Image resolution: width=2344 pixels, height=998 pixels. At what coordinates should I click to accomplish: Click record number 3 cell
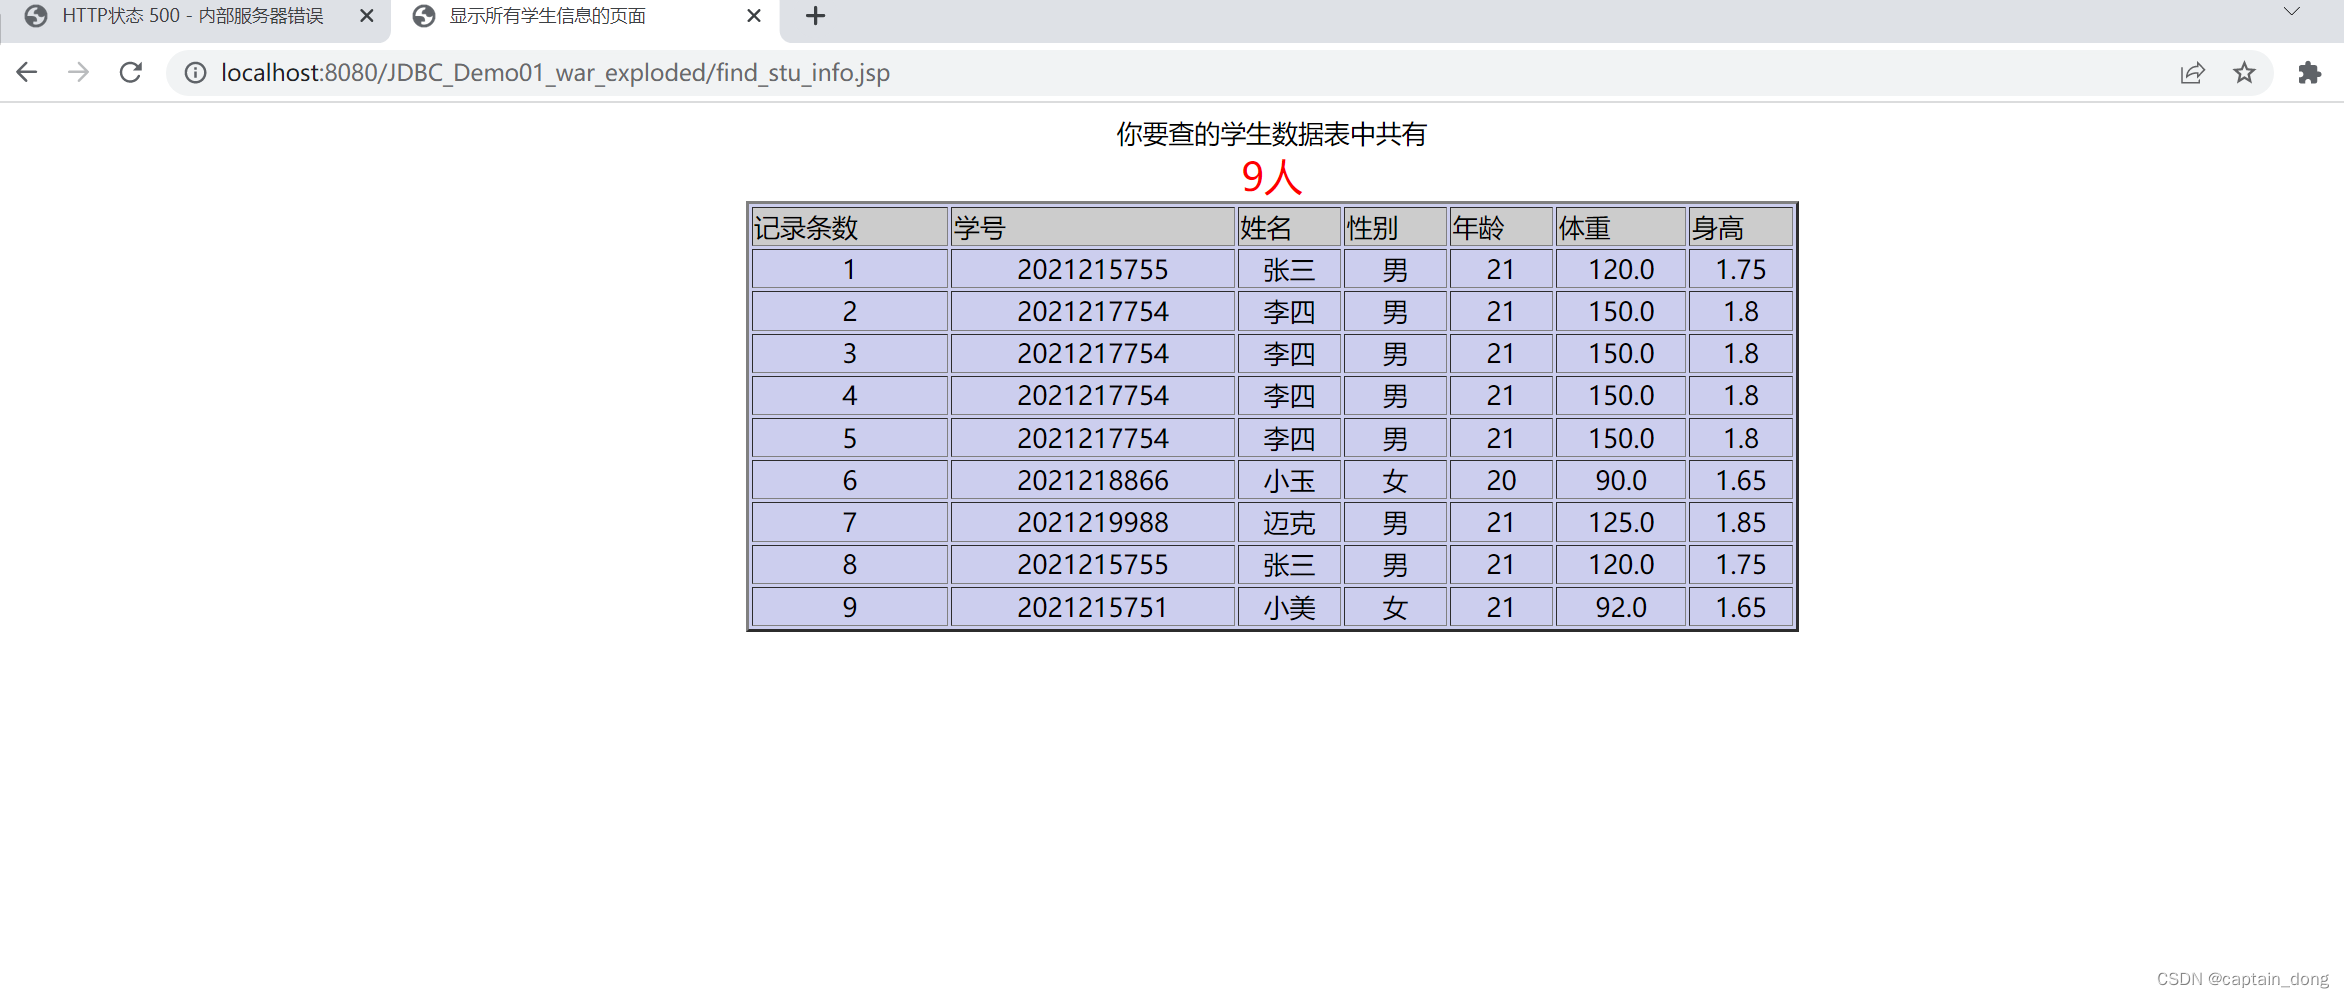click(x=849, y=353)
